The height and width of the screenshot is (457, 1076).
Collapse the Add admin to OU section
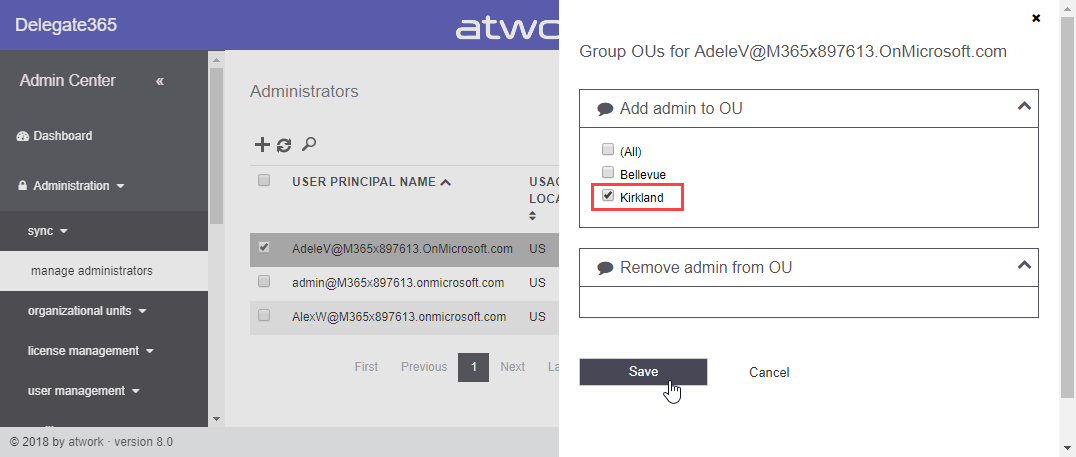click(1023, 106)
